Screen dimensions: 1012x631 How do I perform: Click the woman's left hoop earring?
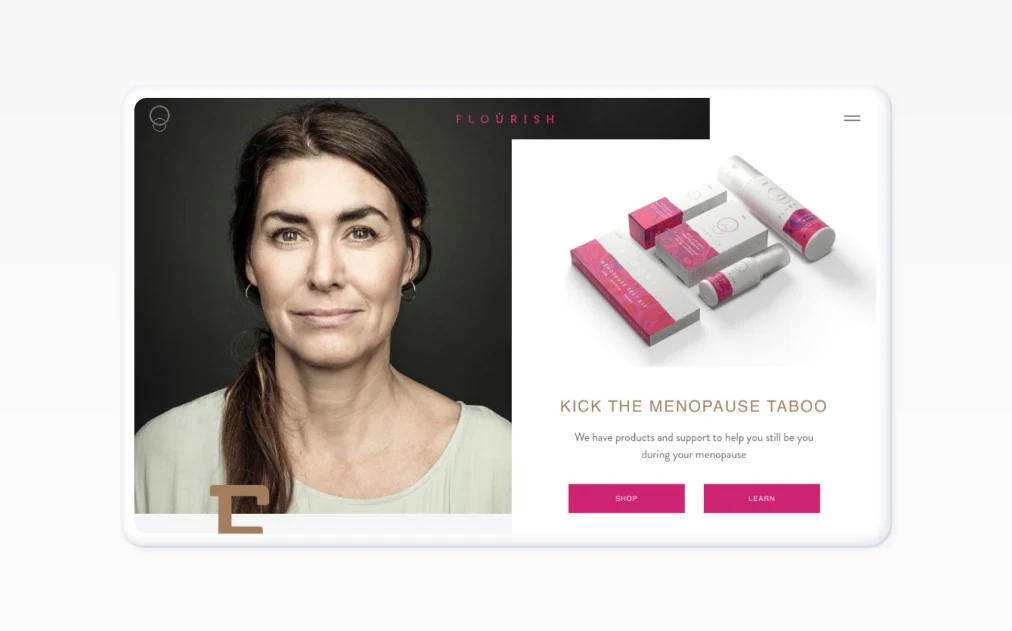(x=410, y=292)
